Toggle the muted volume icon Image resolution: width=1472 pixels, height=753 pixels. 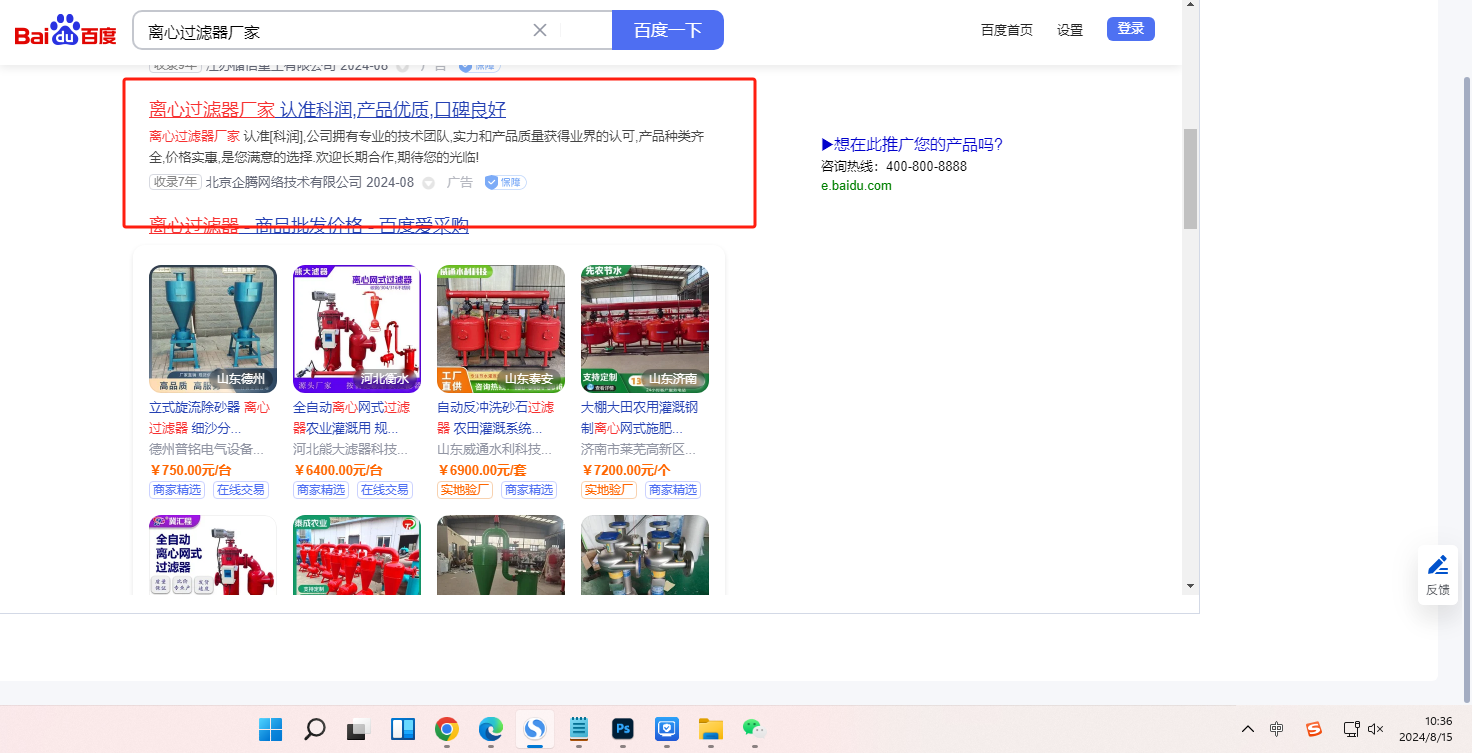click(x=1375, y=729)
